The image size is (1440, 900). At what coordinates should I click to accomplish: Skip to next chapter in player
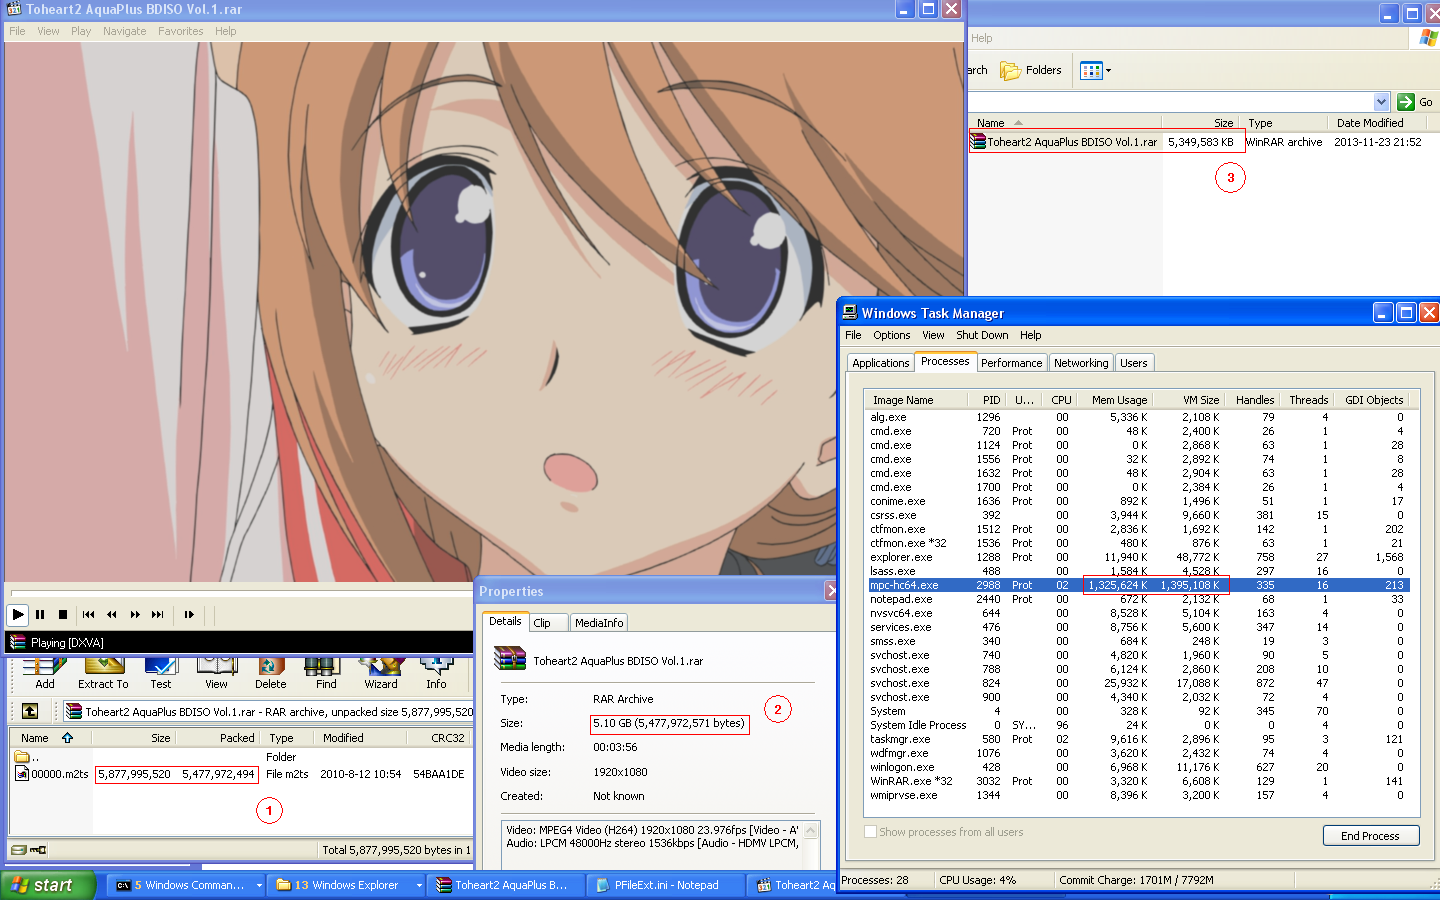click(158, 614)
